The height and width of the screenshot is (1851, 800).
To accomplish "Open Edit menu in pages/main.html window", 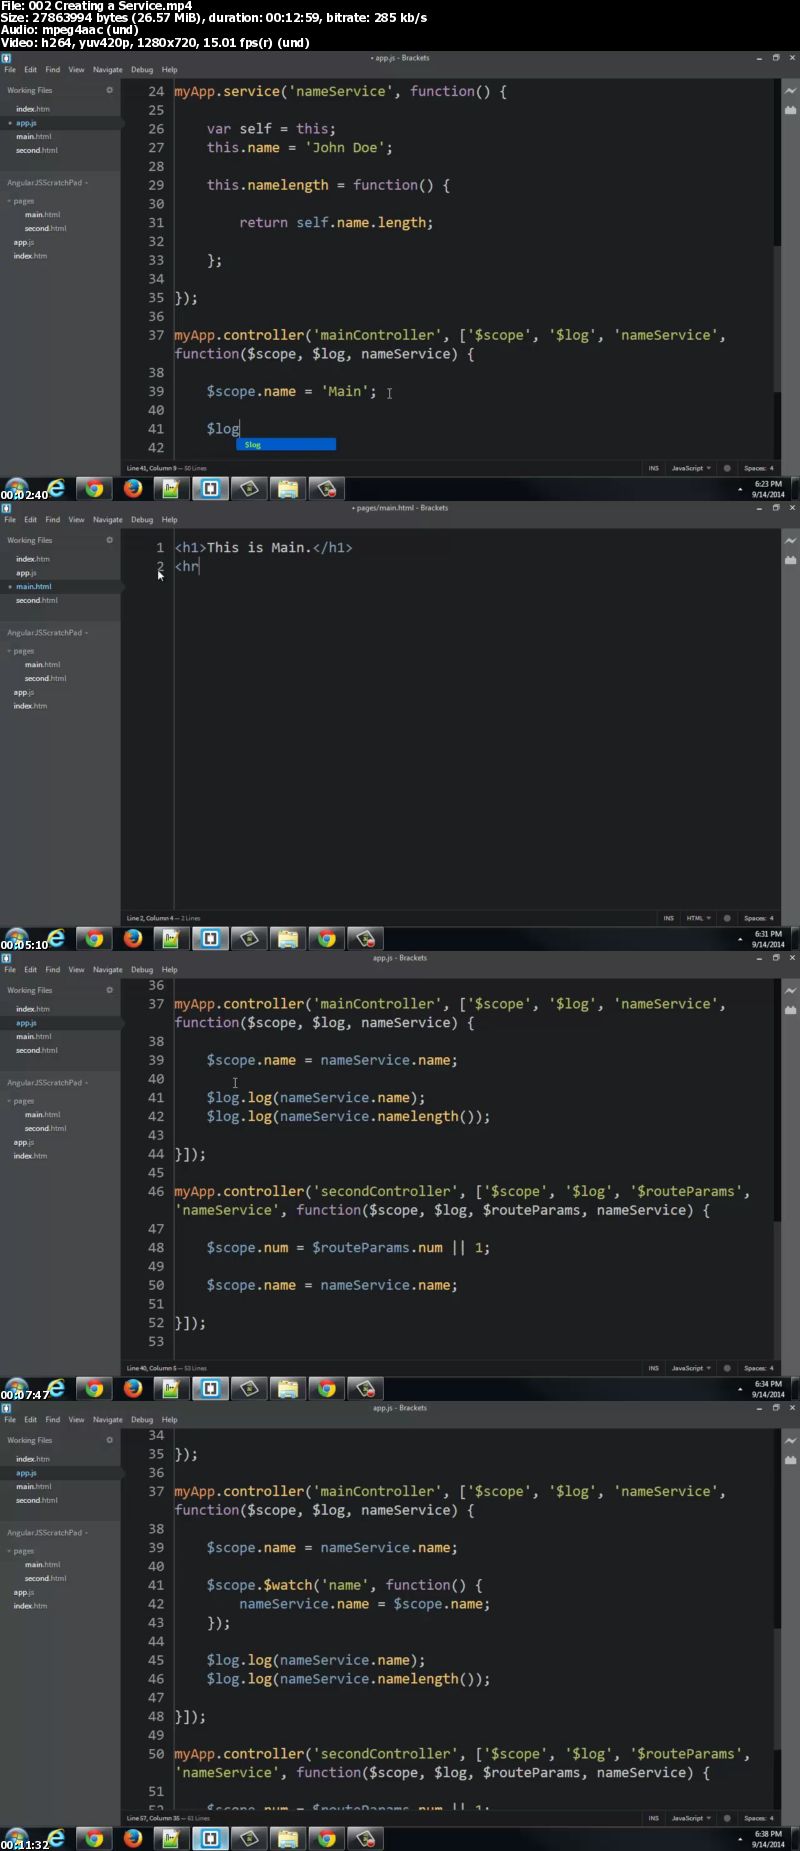I will [x=31, y=520].
